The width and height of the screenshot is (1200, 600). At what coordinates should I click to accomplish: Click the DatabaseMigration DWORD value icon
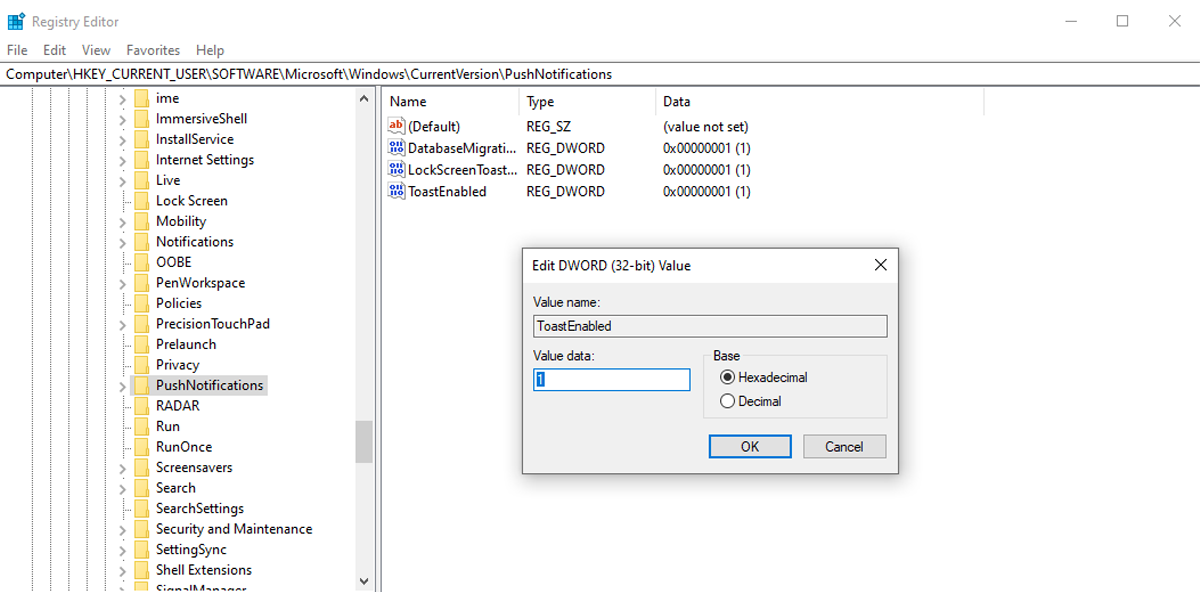[x=397, y=148]
